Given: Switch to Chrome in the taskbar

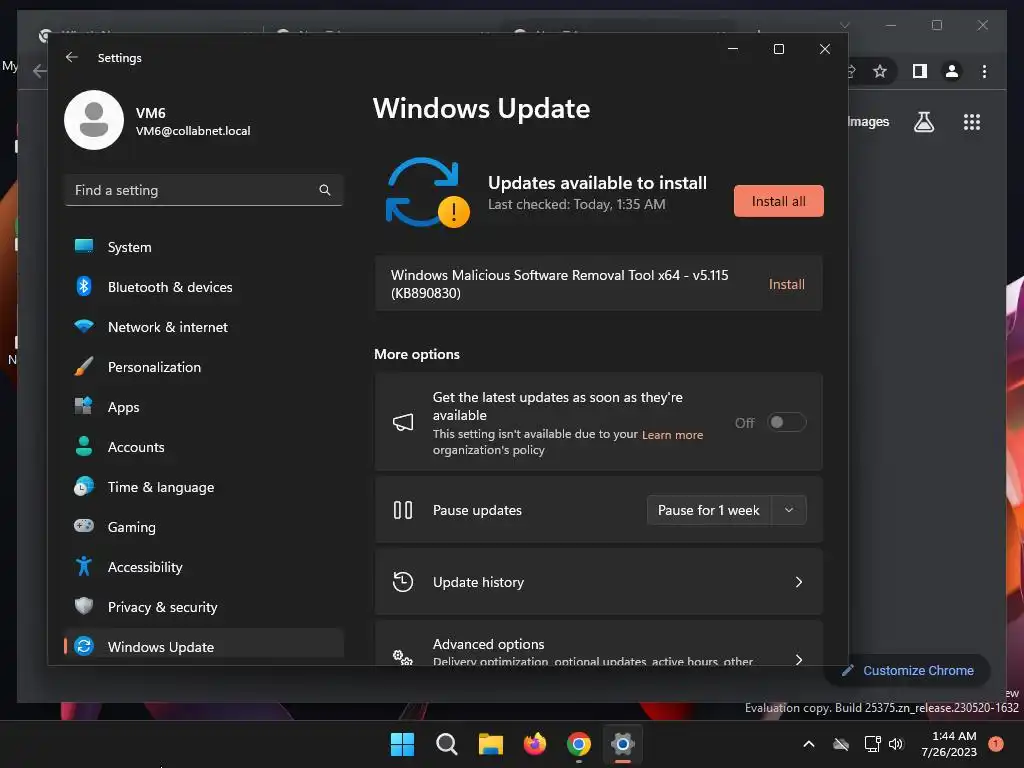Looking at the screenshot, I should [x=579, y=744].
